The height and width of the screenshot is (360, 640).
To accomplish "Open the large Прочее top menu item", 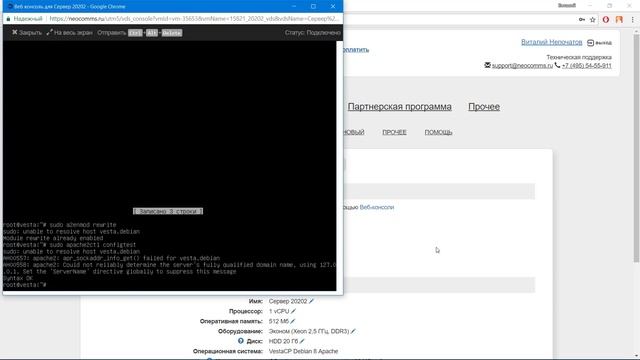I will [x=484, y=107].
